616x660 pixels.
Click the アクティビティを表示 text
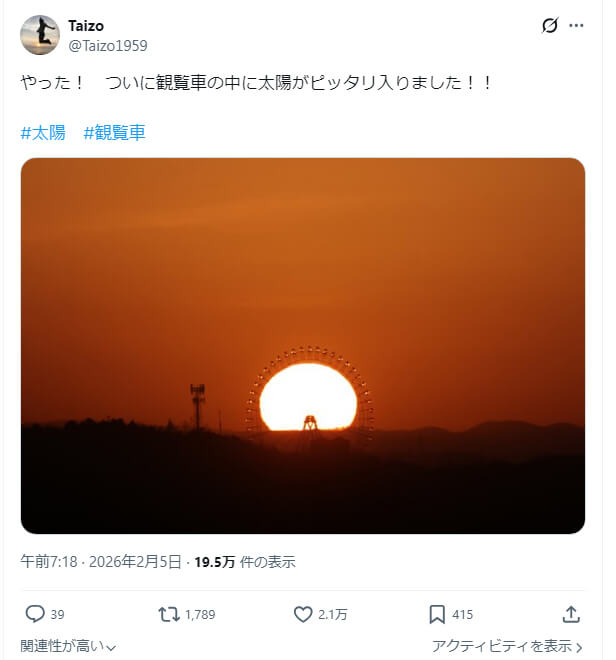pos(501,647)
